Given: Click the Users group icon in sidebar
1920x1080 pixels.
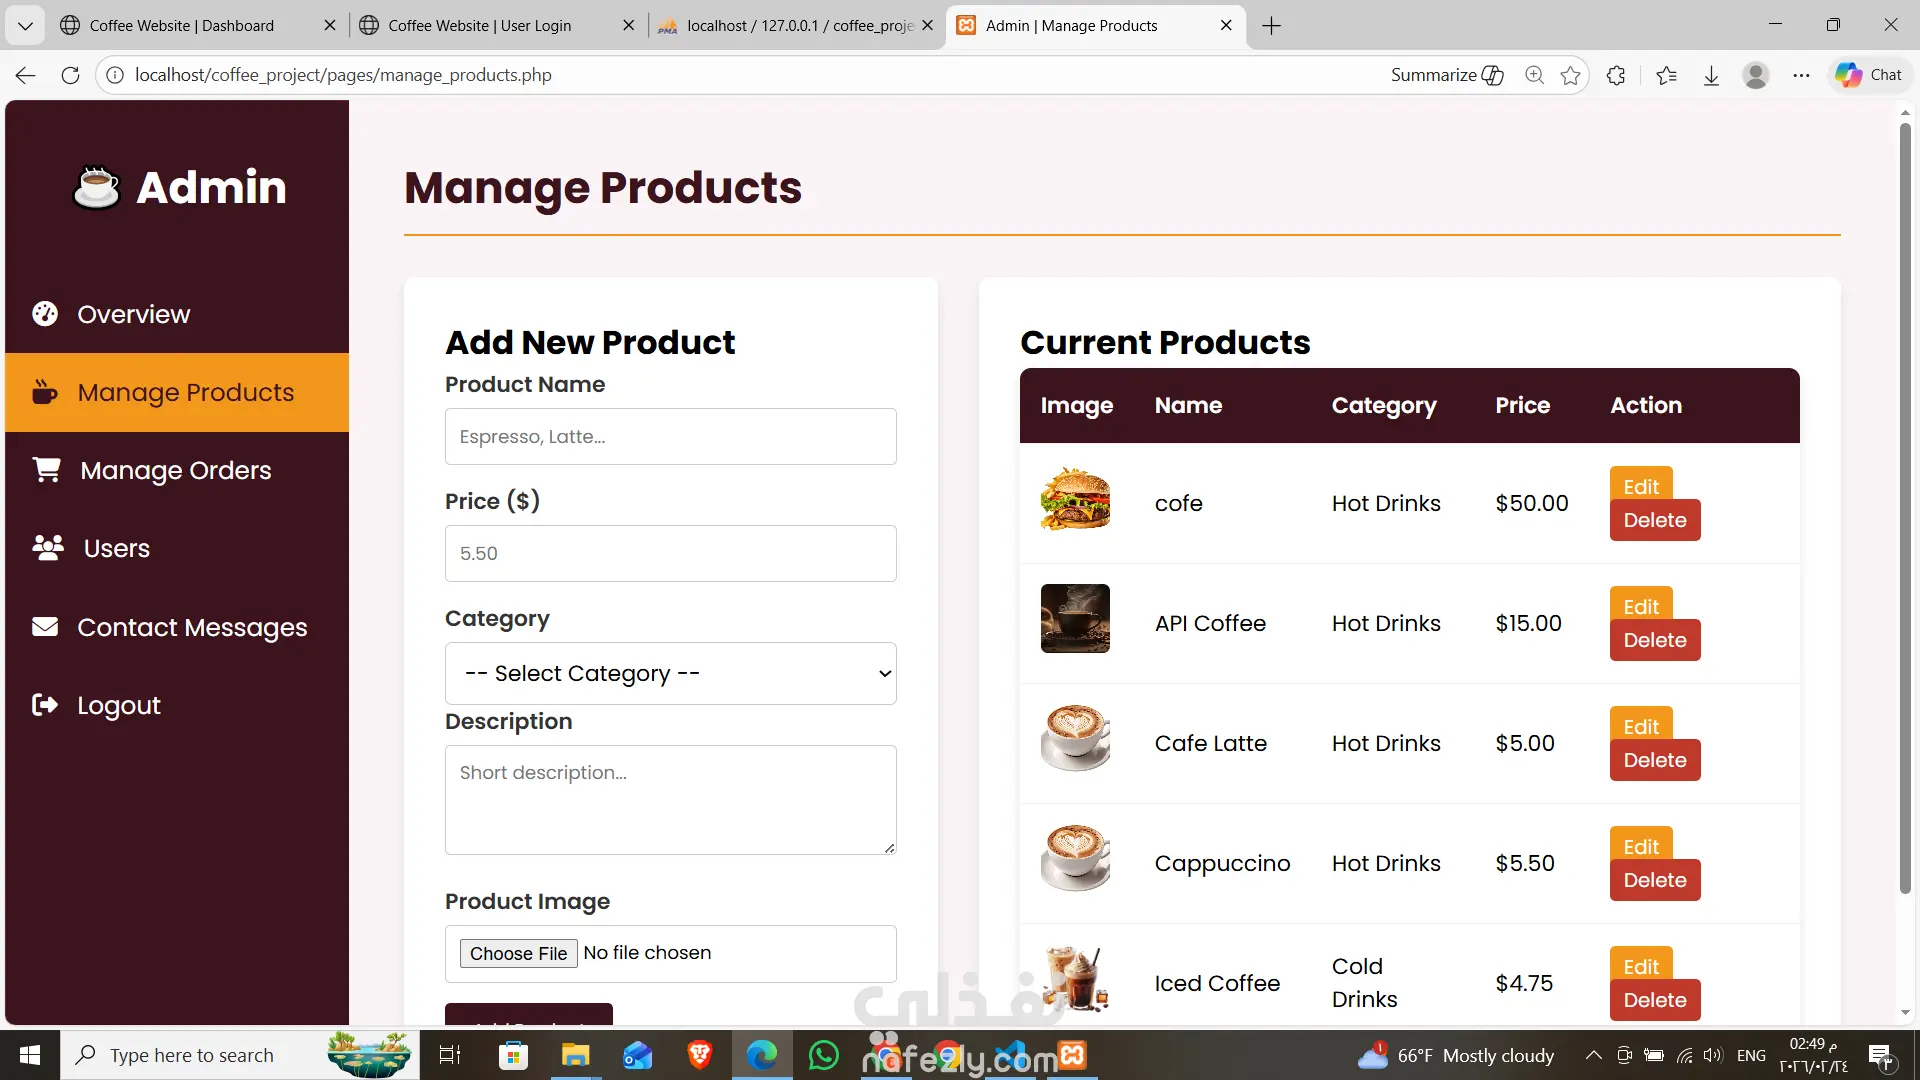Looking at the screenshot, I should 48,548.
